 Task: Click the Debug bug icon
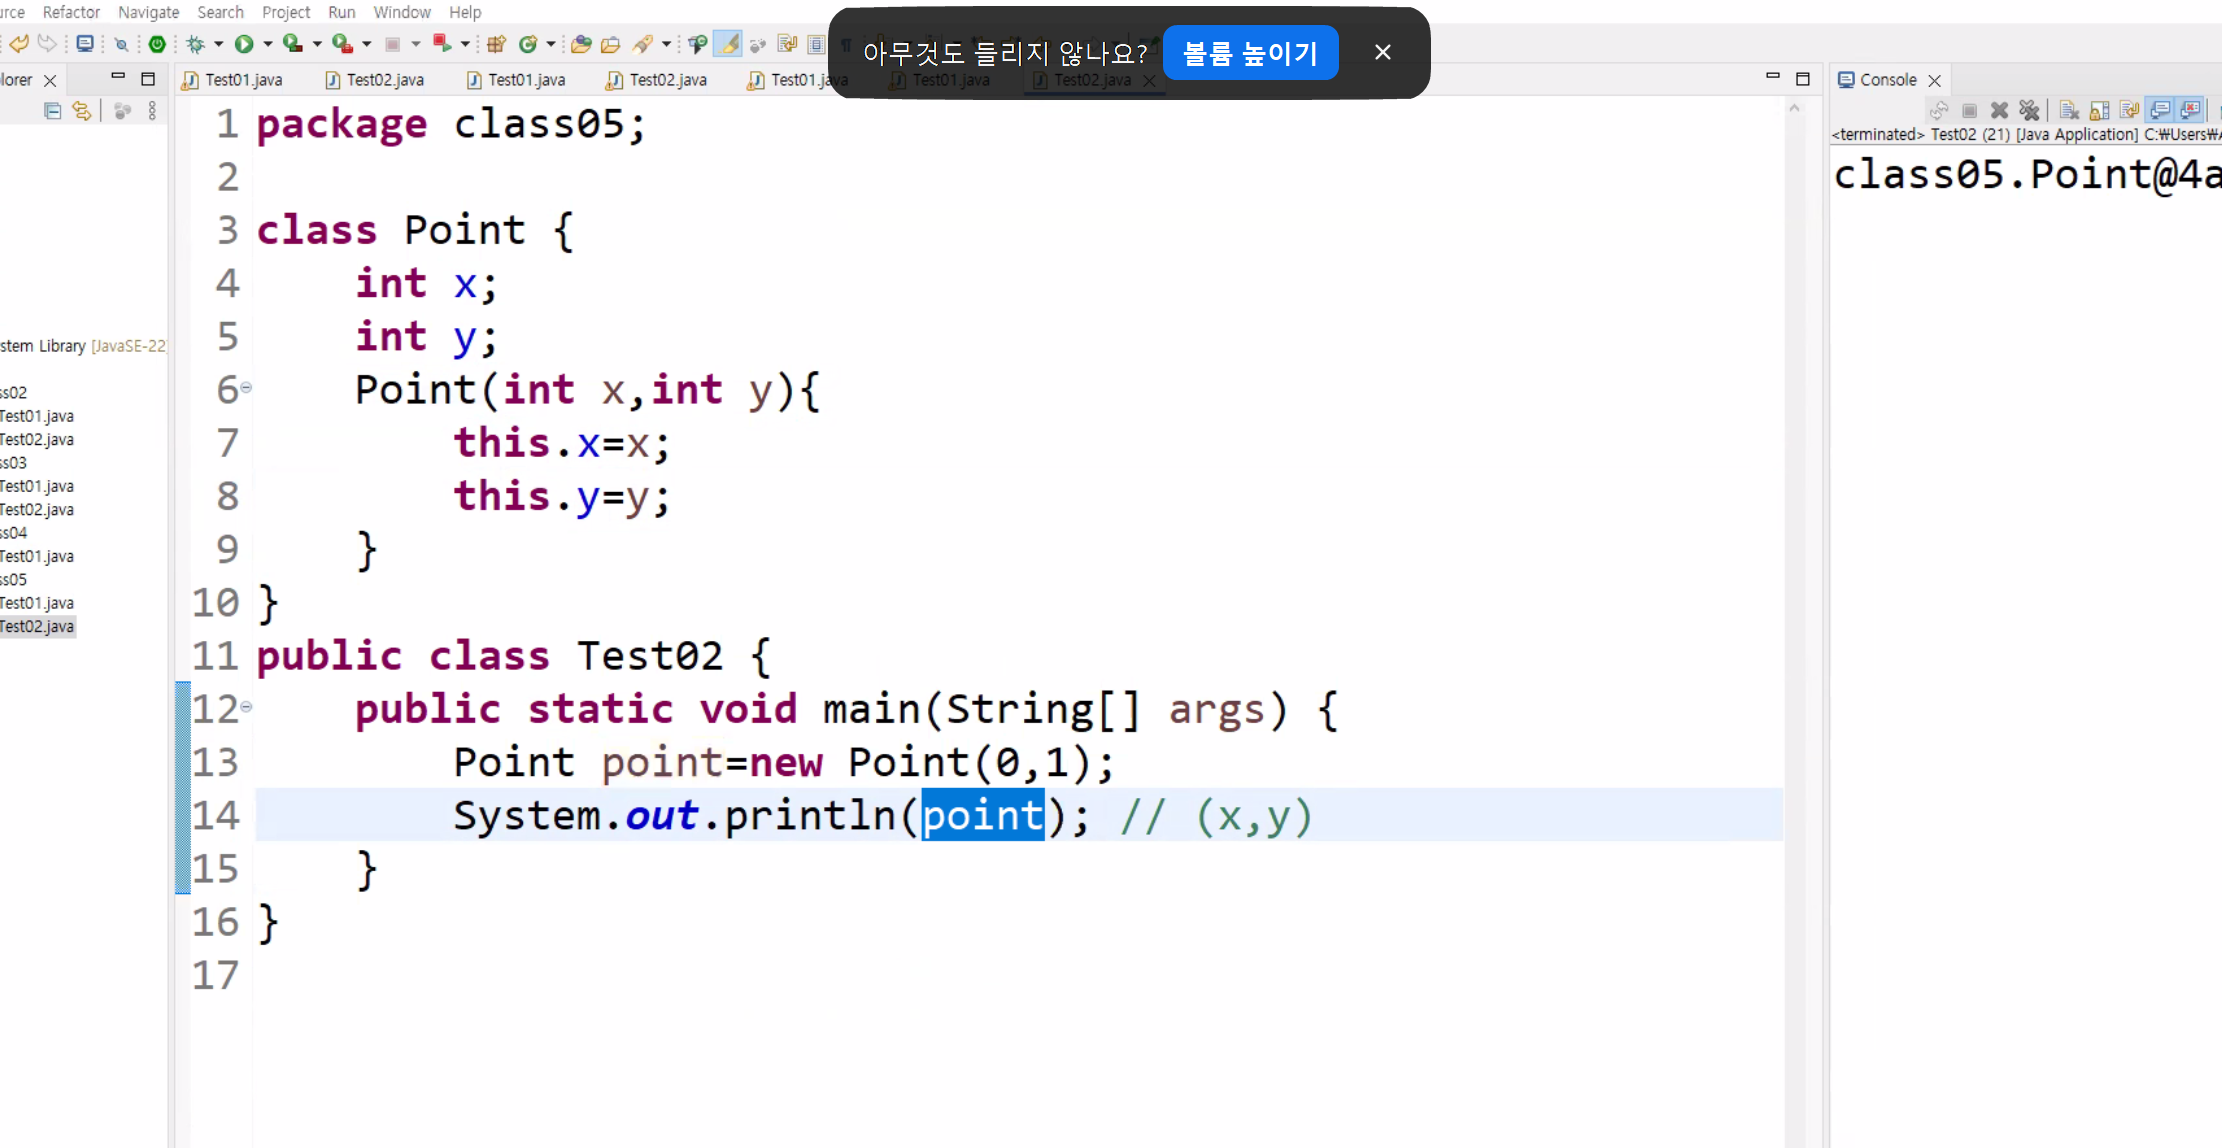(x=196, y=44)
